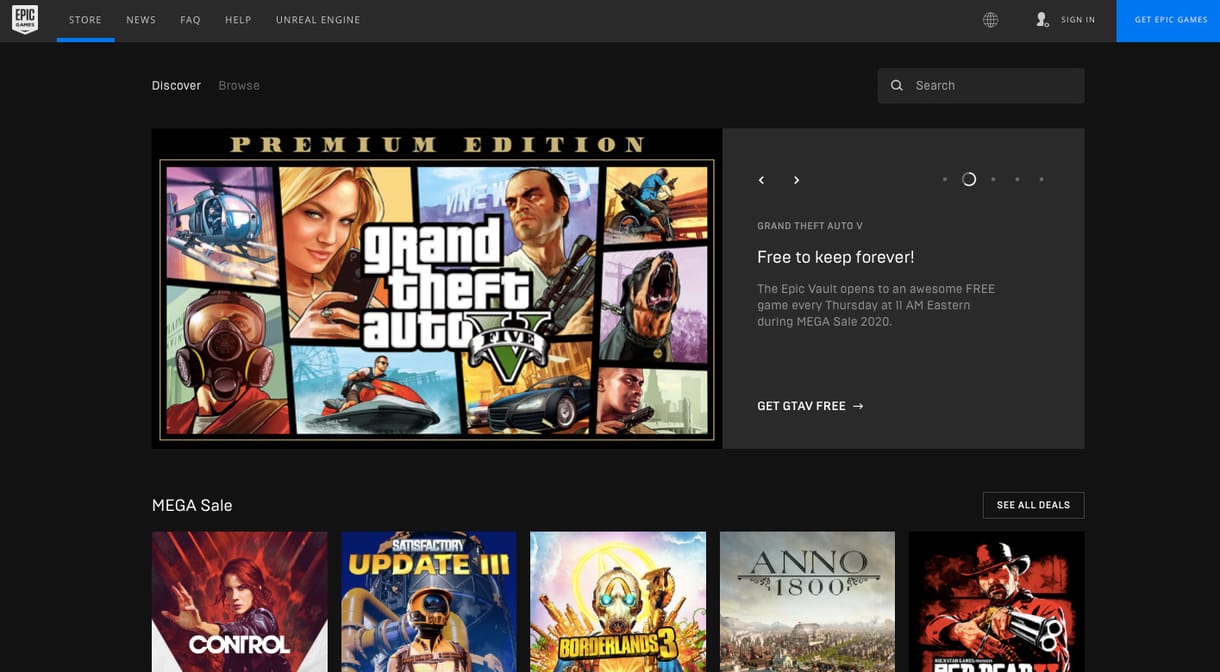Image resolution: width=1220 pixels, height=672 pixels.
Task: Open the Help menu item
Action: [238, 20]
